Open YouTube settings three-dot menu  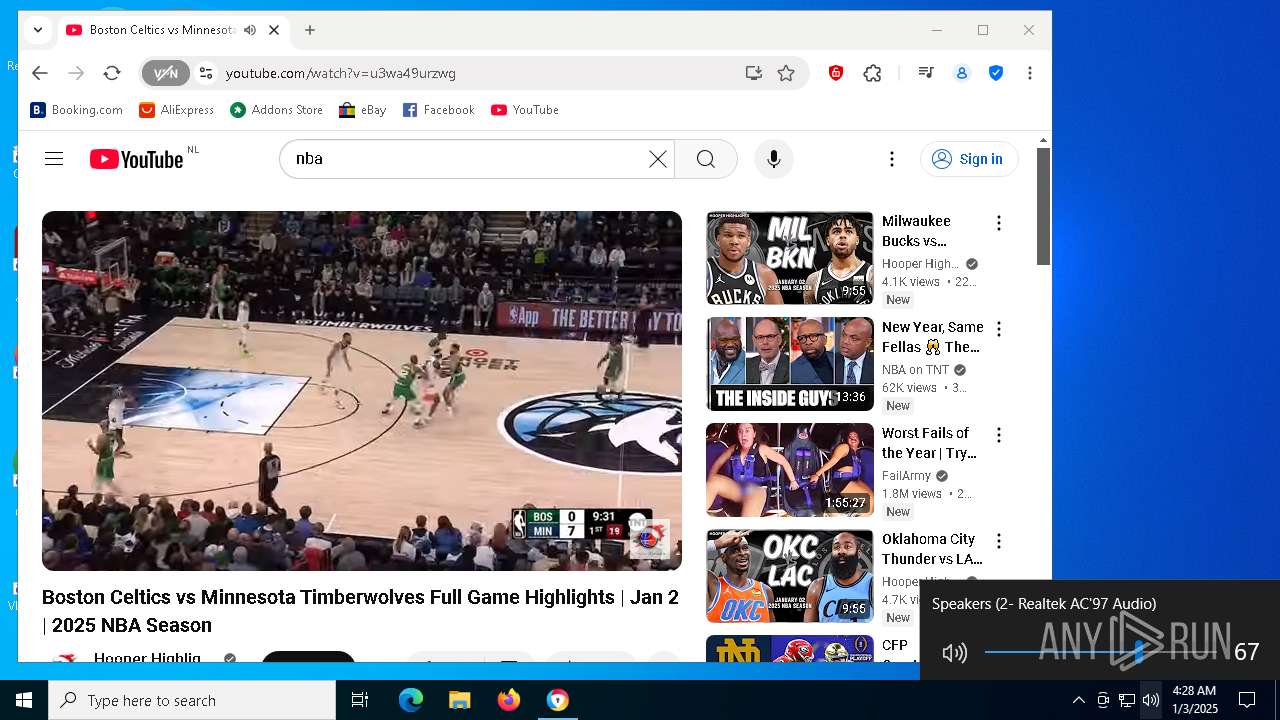coord(892,159)
